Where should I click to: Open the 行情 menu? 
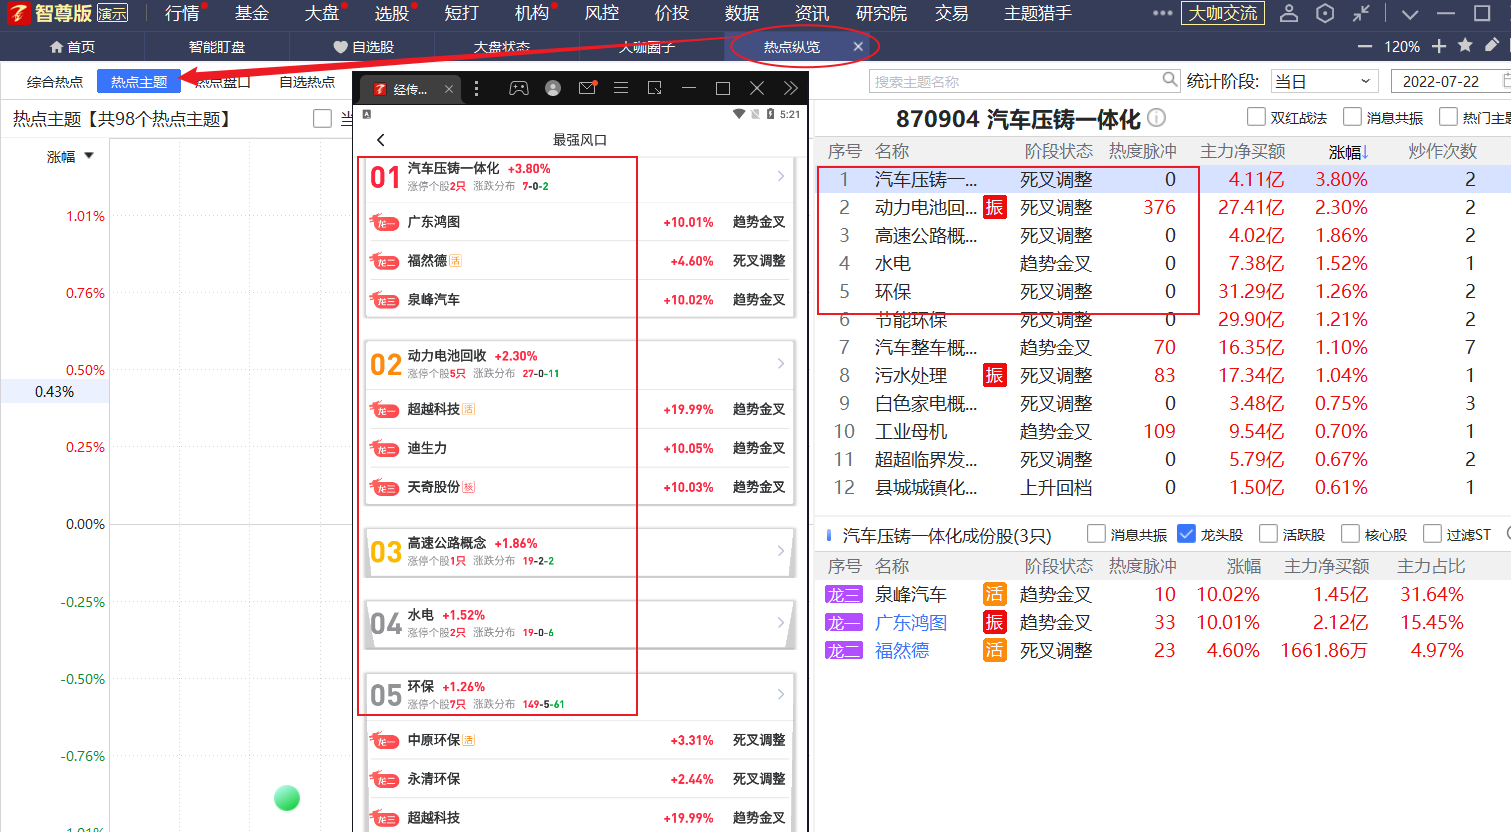[182, 13]
